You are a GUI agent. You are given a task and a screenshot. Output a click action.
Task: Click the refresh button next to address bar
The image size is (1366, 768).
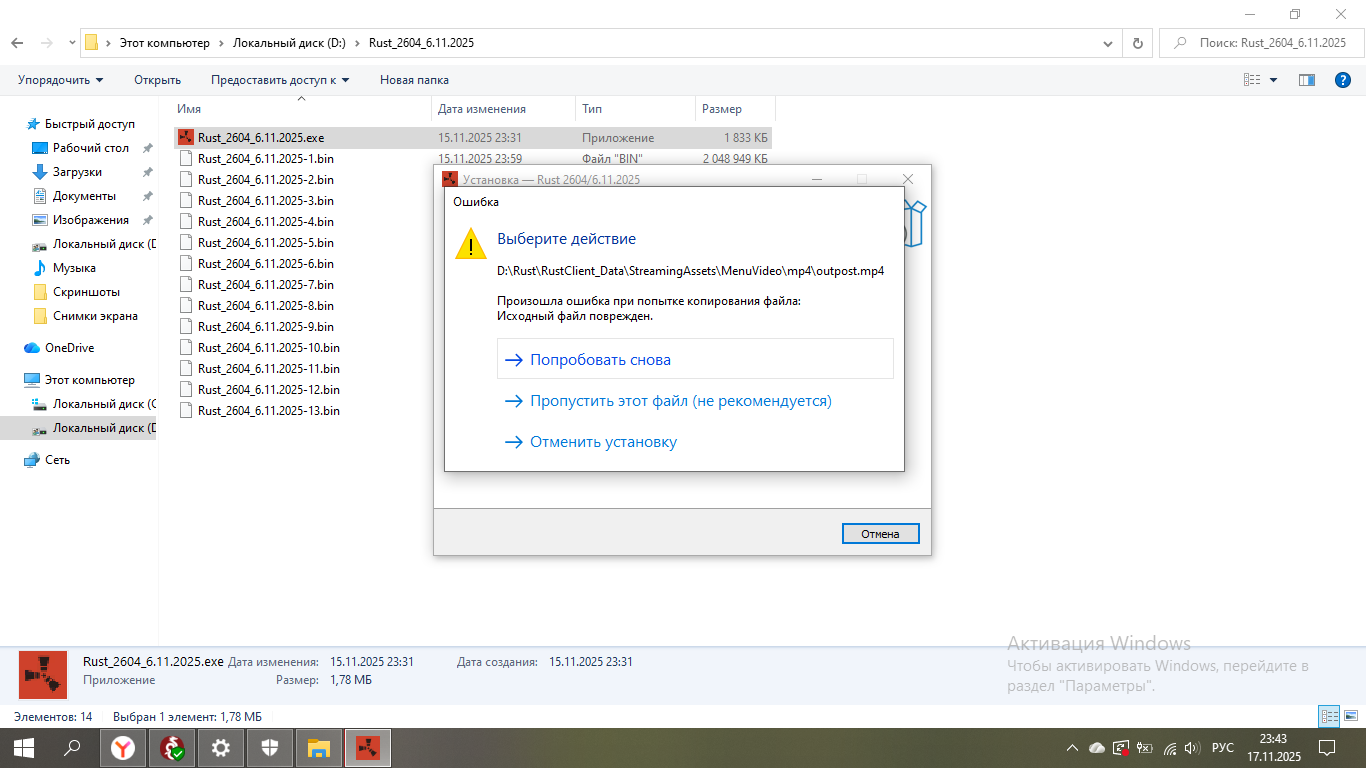point(1137,43)
